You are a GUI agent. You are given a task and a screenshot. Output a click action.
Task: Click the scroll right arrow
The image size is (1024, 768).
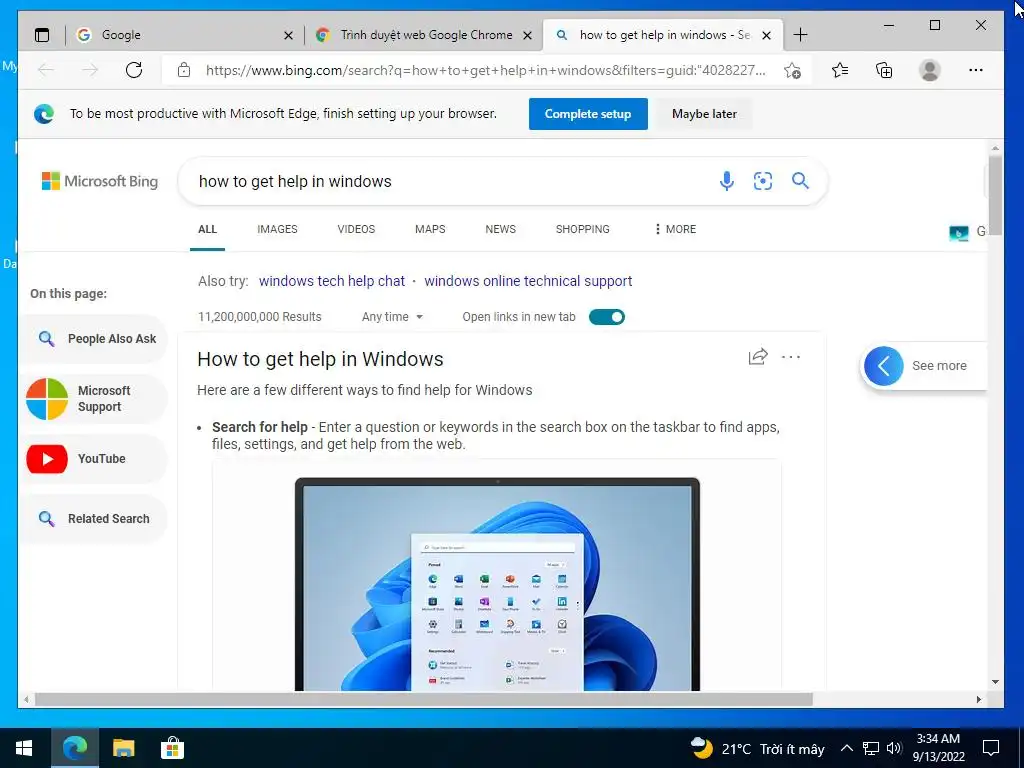click(978, 699)
